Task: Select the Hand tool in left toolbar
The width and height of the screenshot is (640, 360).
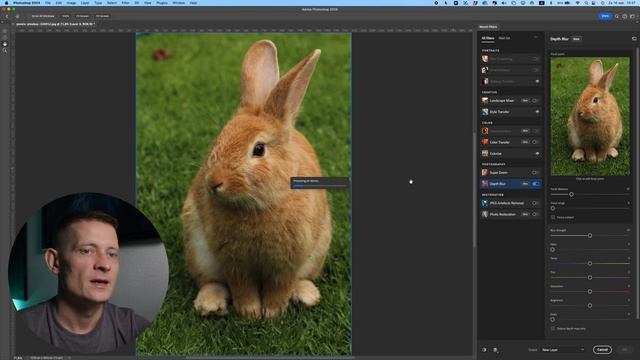Action: tap(5, 44)
